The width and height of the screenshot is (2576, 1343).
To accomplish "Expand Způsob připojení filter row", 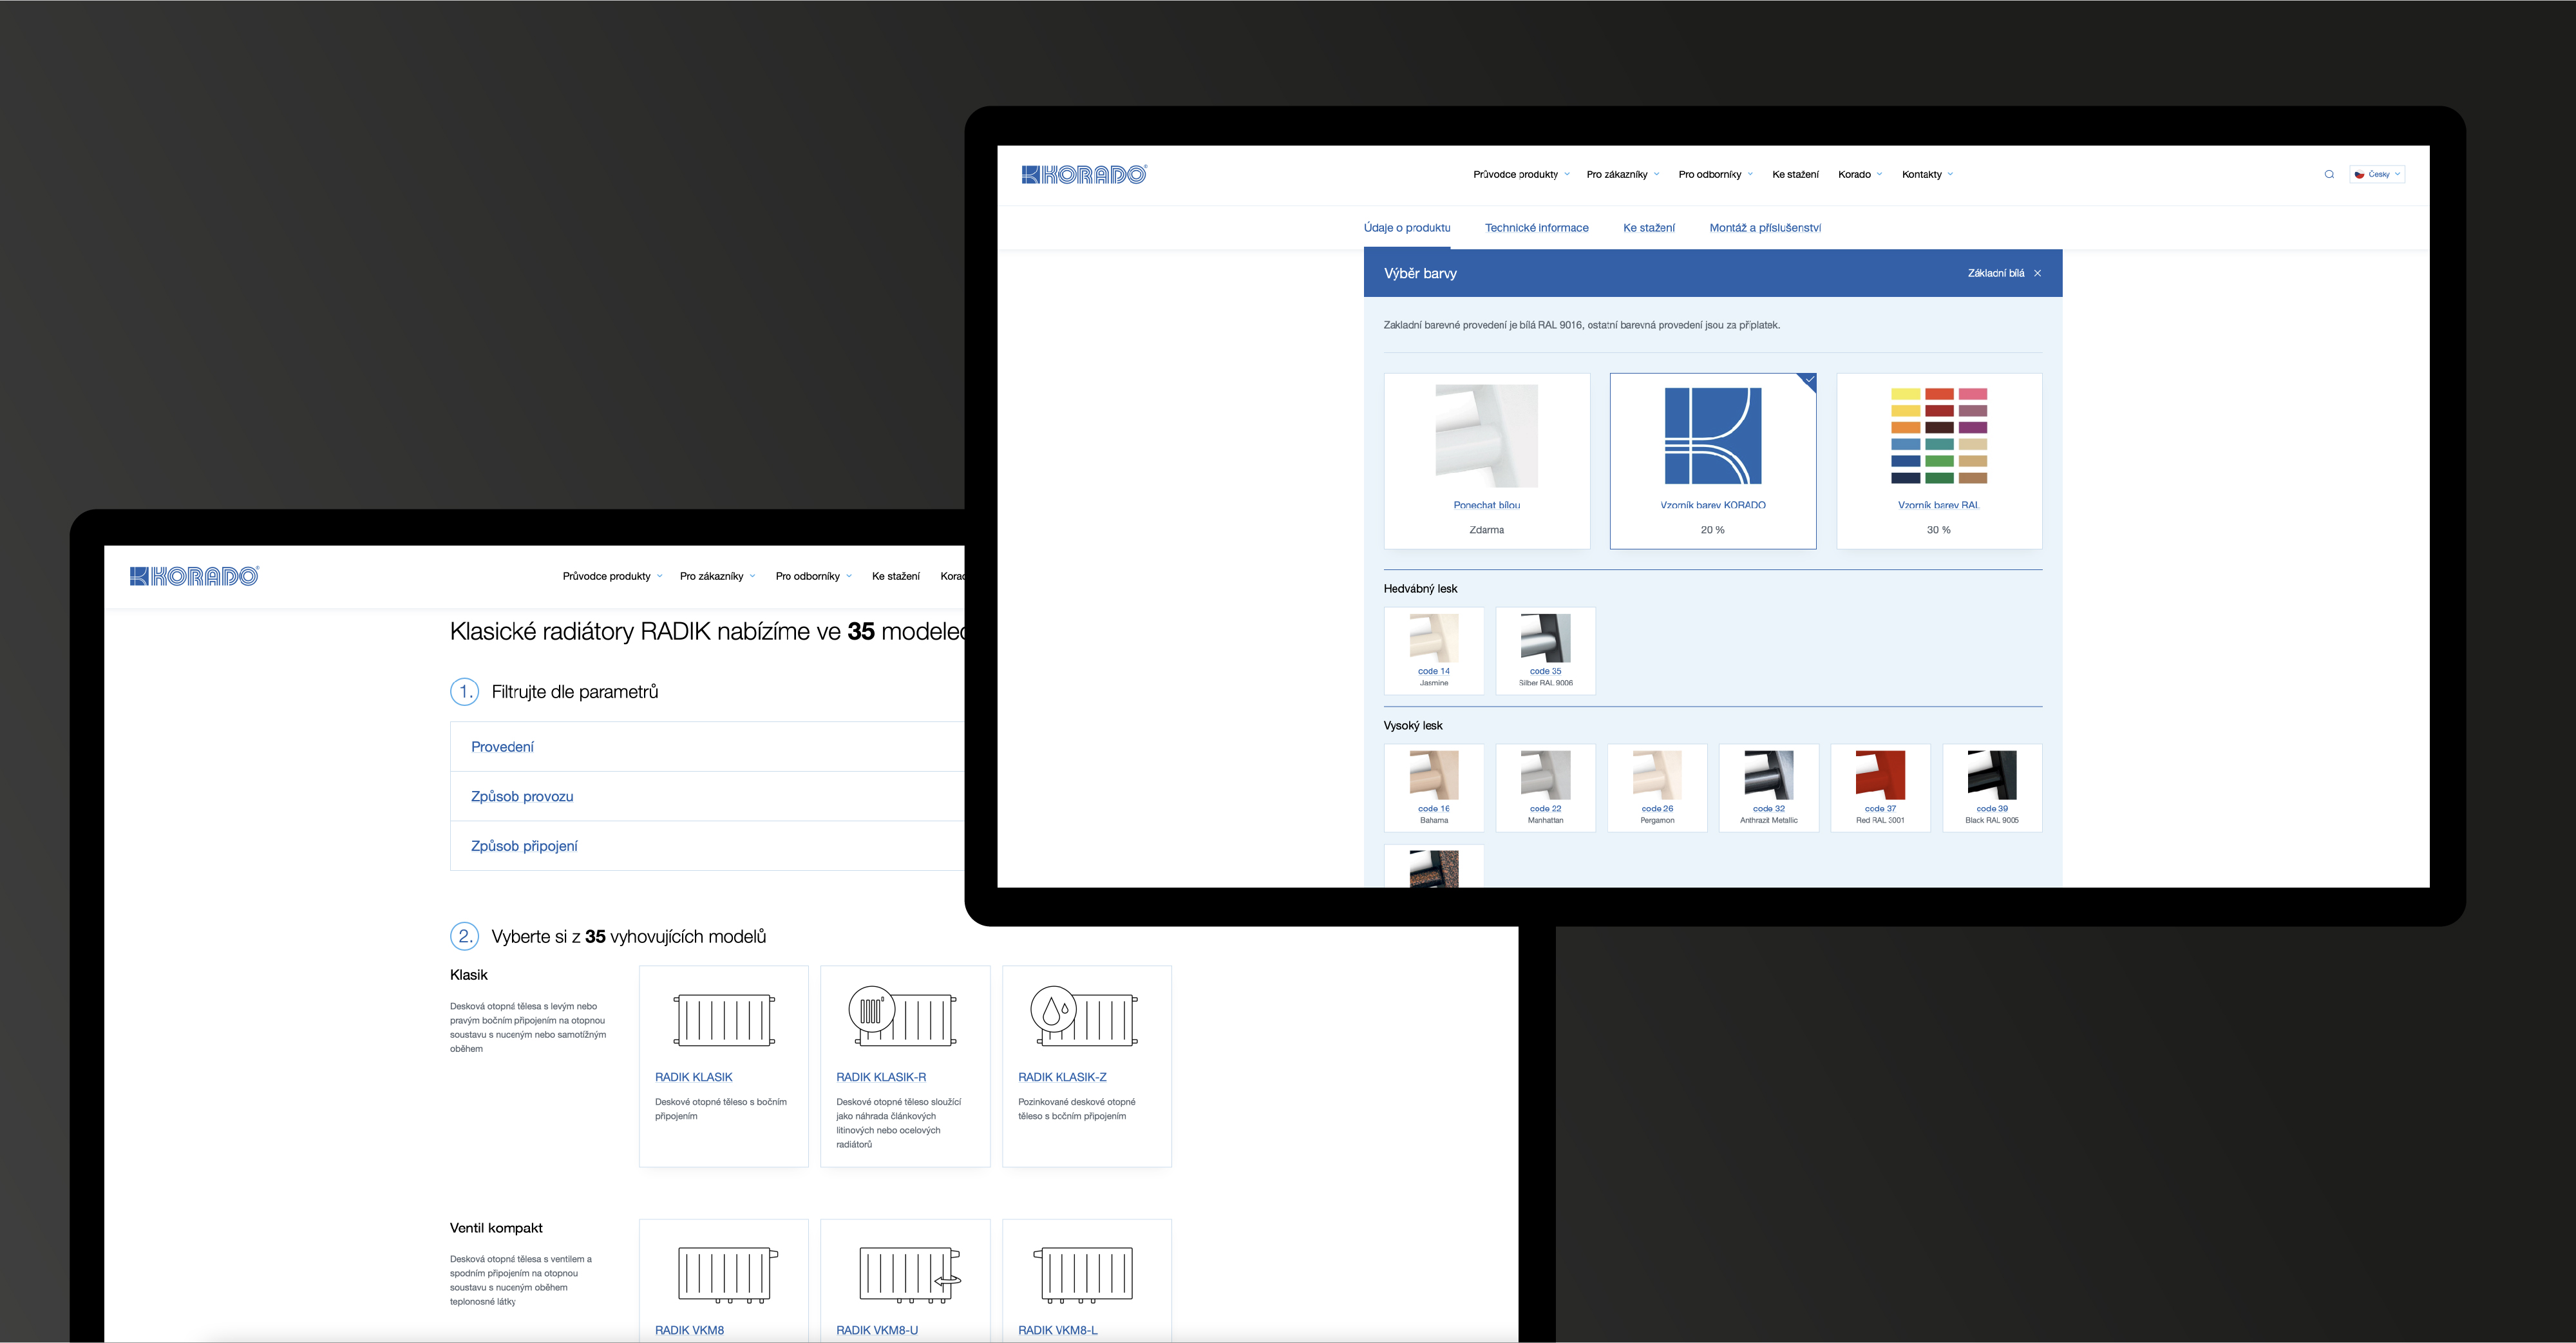I will pyautogui.click(x=524, y=846).
